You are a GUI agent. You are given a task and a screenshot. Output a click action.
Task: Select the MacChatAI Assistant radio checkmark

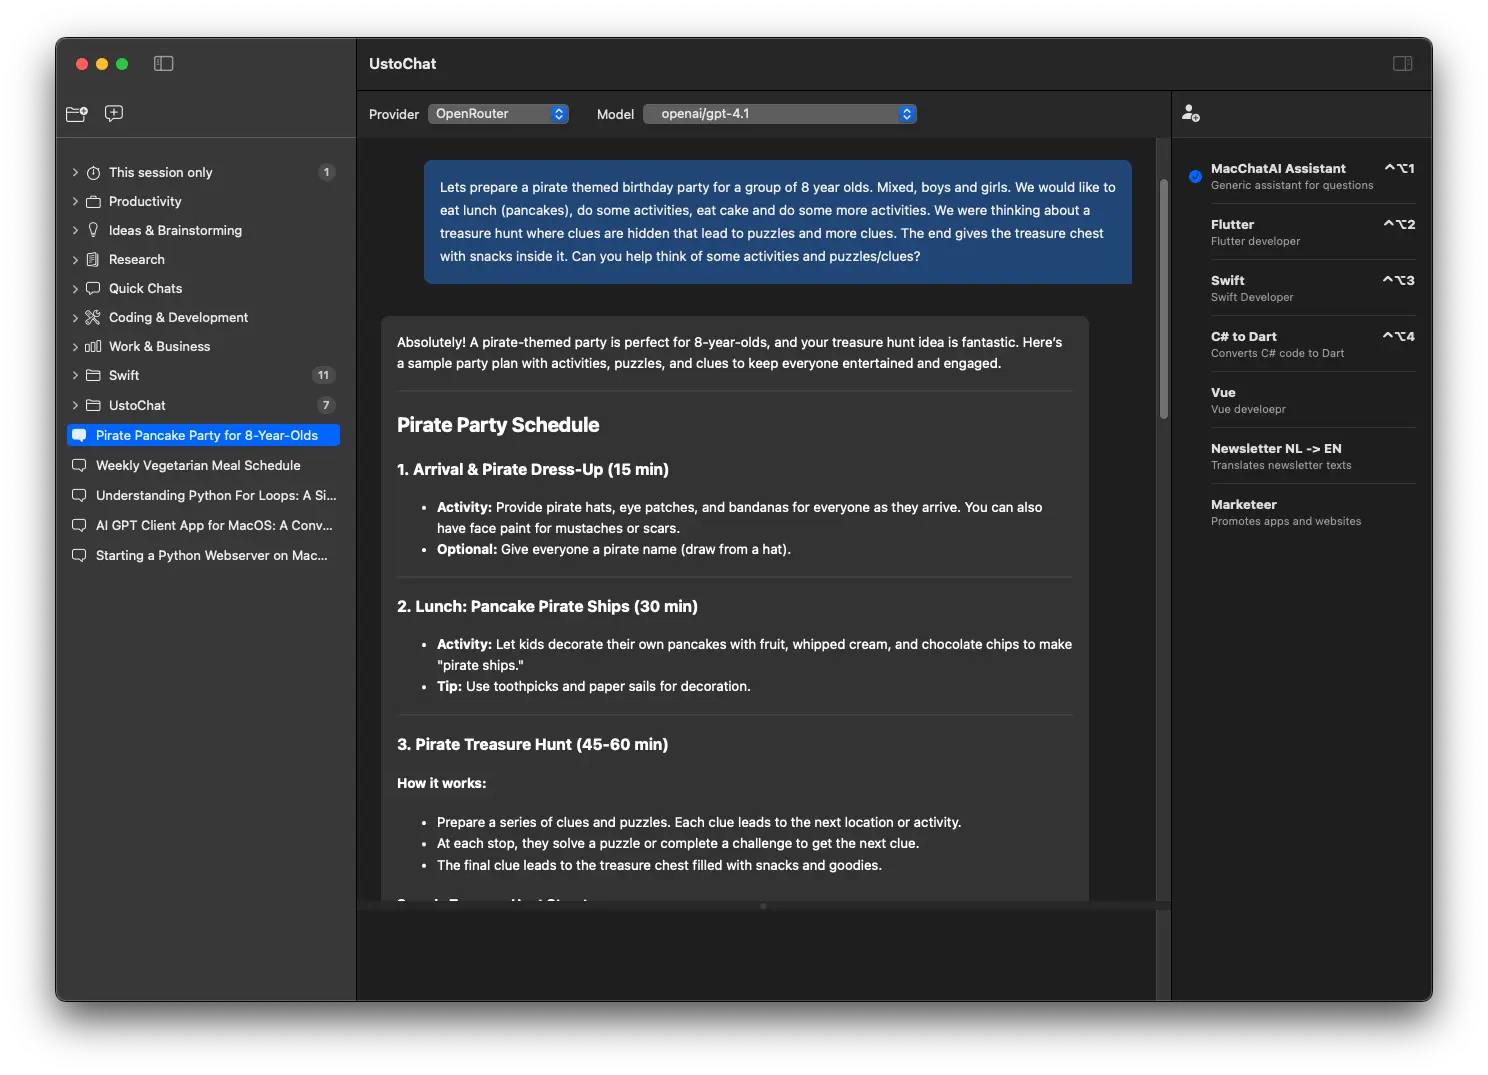pos(1195,177)
